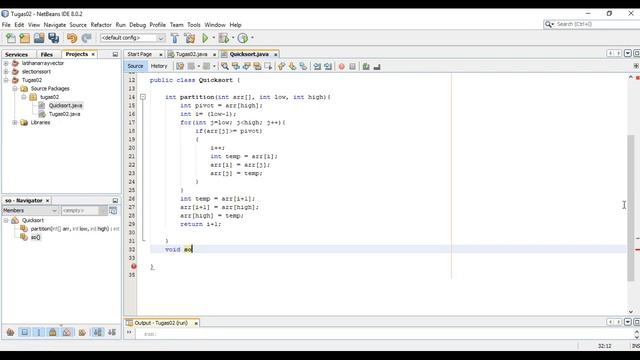Click the Clean and Build Project icon
This screenshot has height=360, width=640.
click(190, 38)
